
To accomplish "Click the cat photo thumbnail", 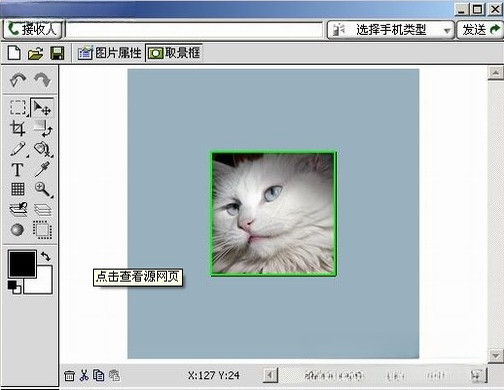I will [x=273, y=214].
